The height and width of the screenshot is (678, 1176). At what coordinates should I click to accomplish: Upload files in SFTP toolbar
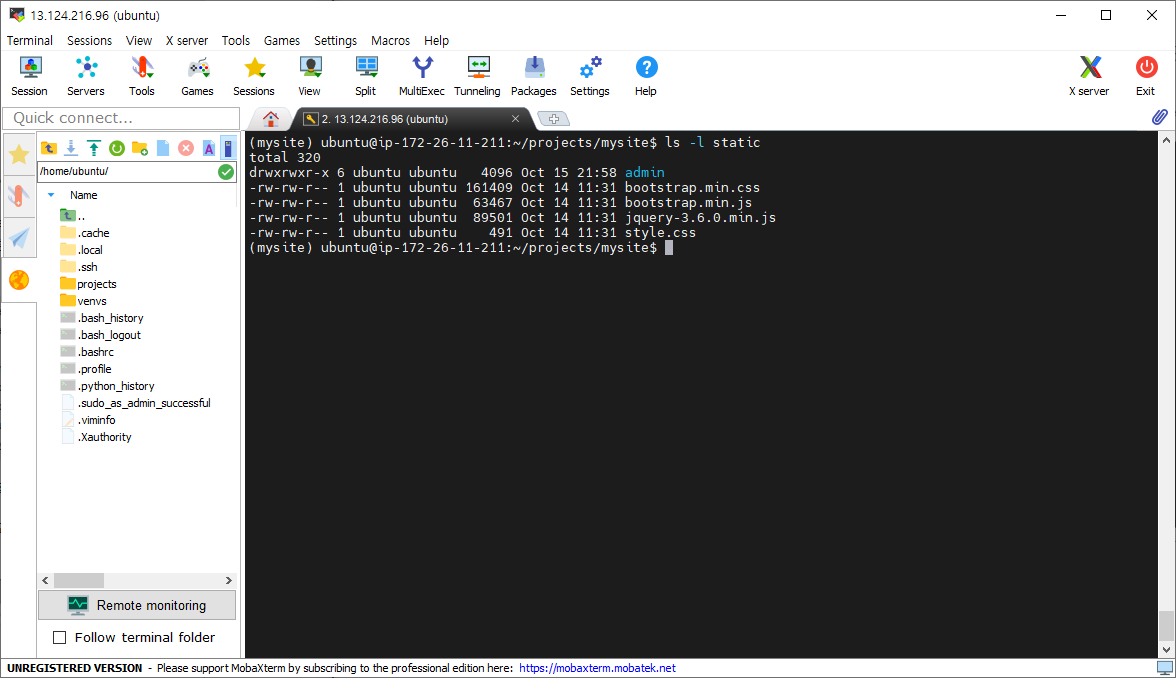click(x=93, y=148)
